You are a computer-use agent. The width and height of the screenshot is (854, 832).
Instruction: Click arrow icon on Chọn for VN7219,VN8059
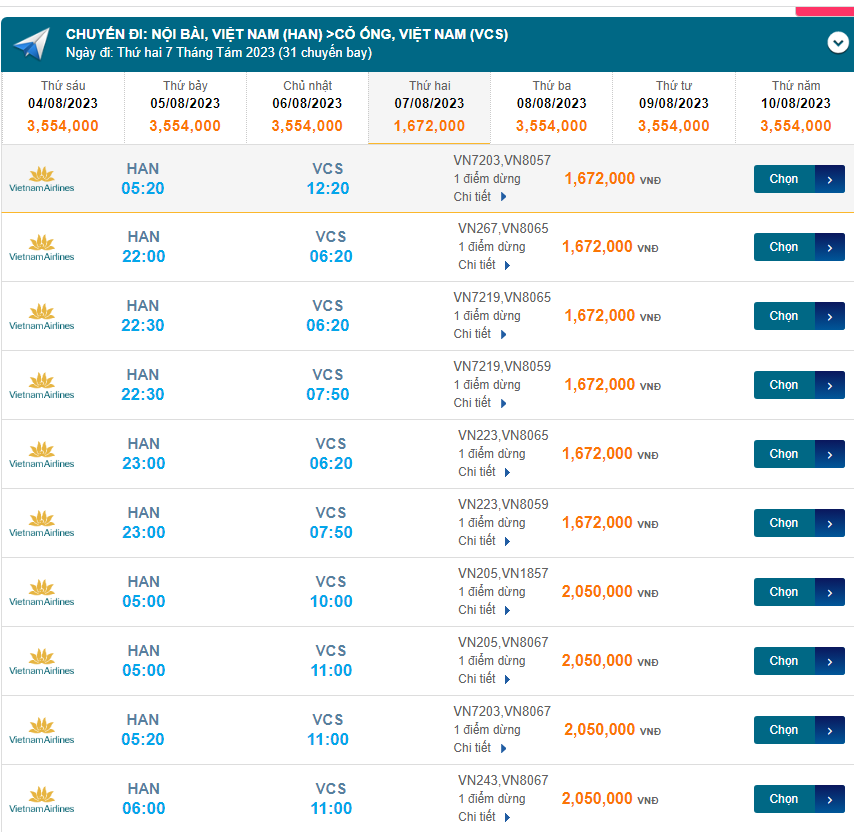[x=830, y=385]
